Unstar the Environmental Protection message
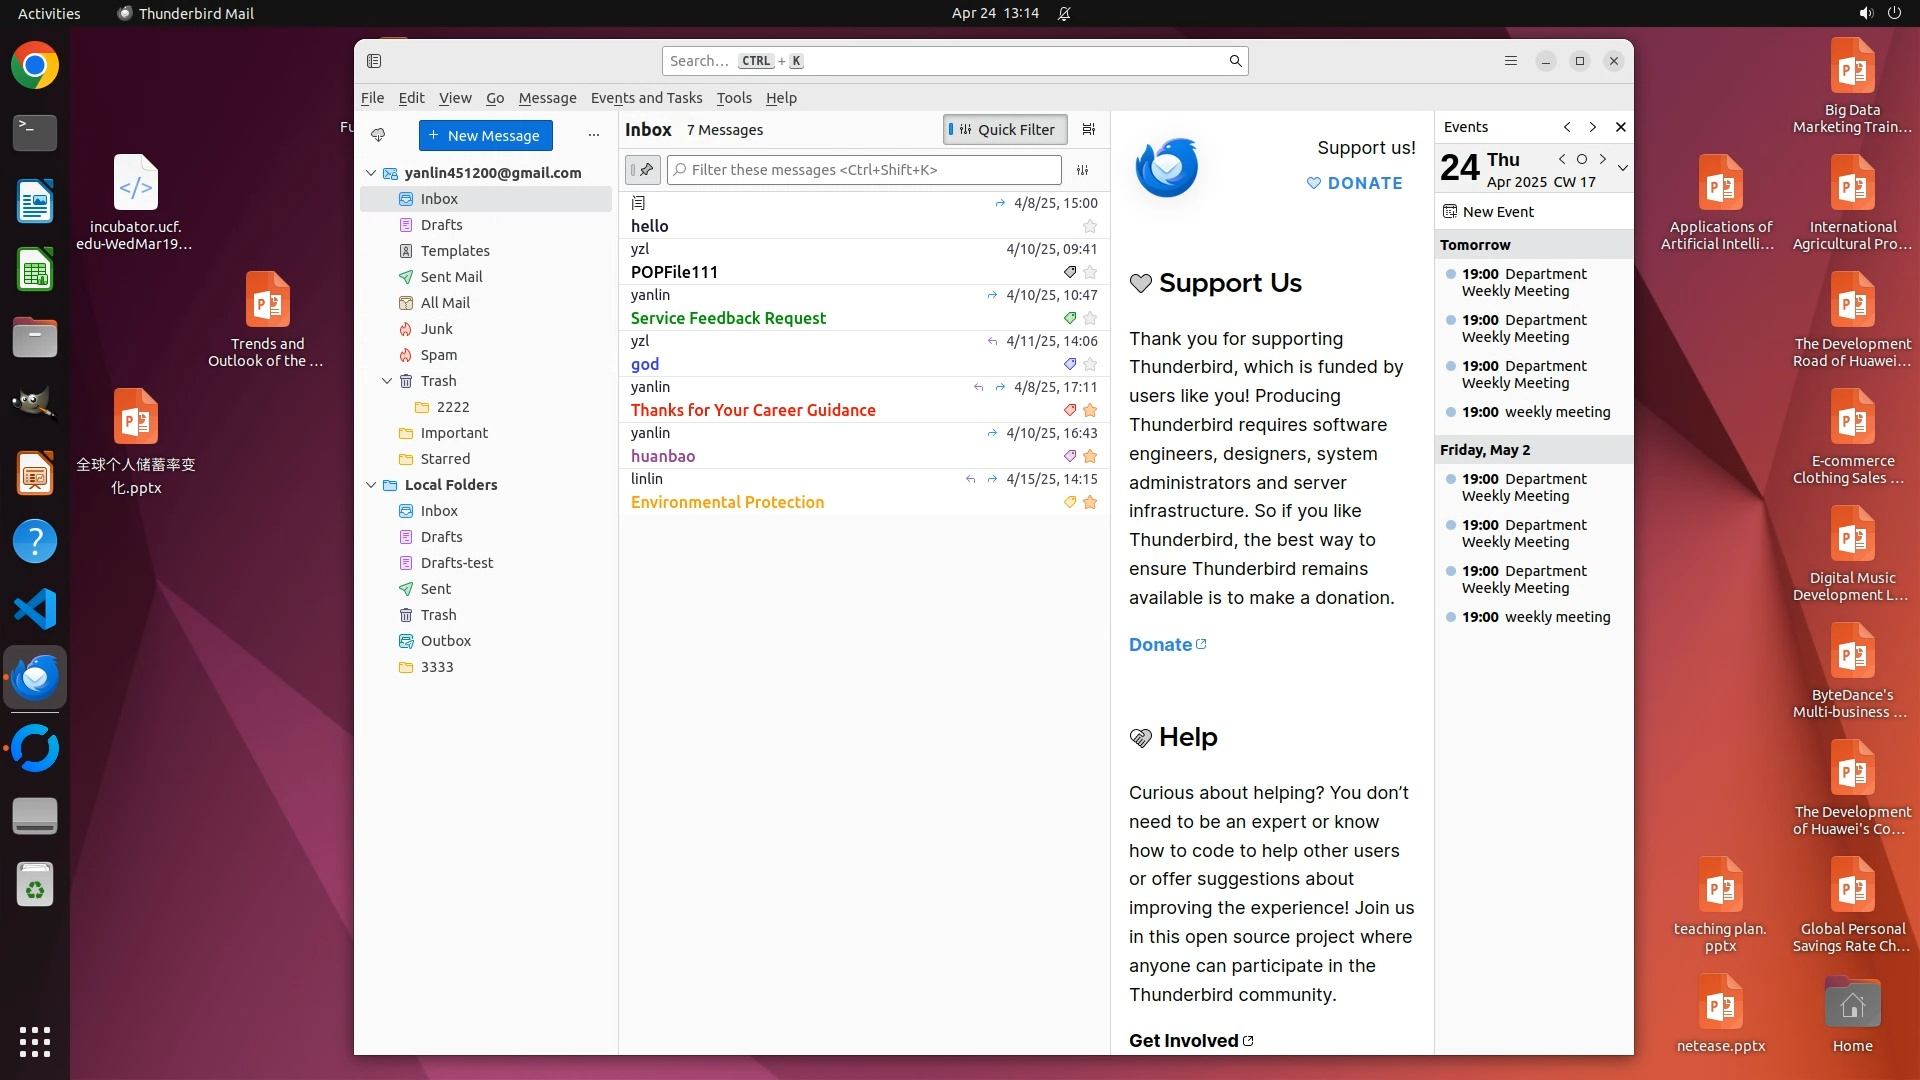1920x1080 pixels. [x=1090, y=502]
